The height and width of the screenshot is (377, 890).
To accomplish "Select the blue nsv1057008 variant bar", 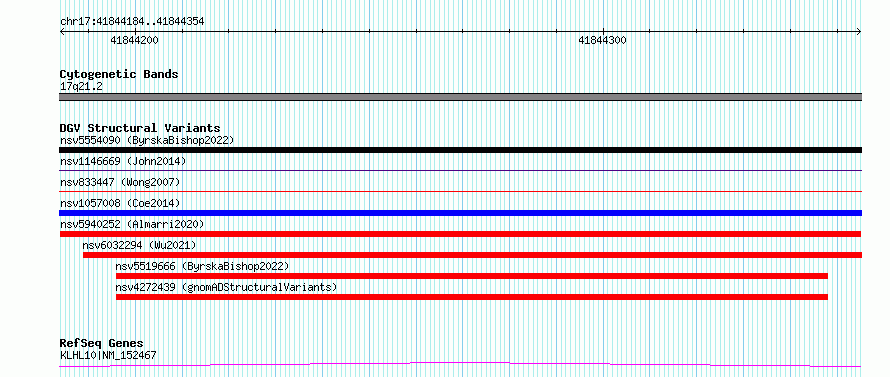I will (x=460, y=213).
